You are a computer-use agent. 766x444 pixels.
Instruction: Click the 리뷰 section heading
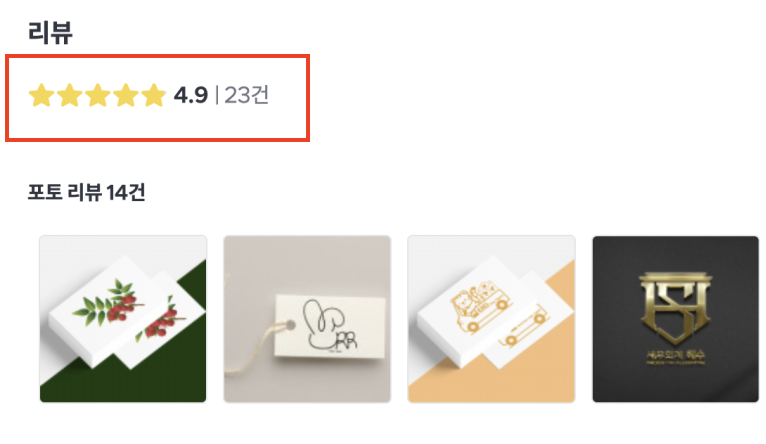click(50, 33)
